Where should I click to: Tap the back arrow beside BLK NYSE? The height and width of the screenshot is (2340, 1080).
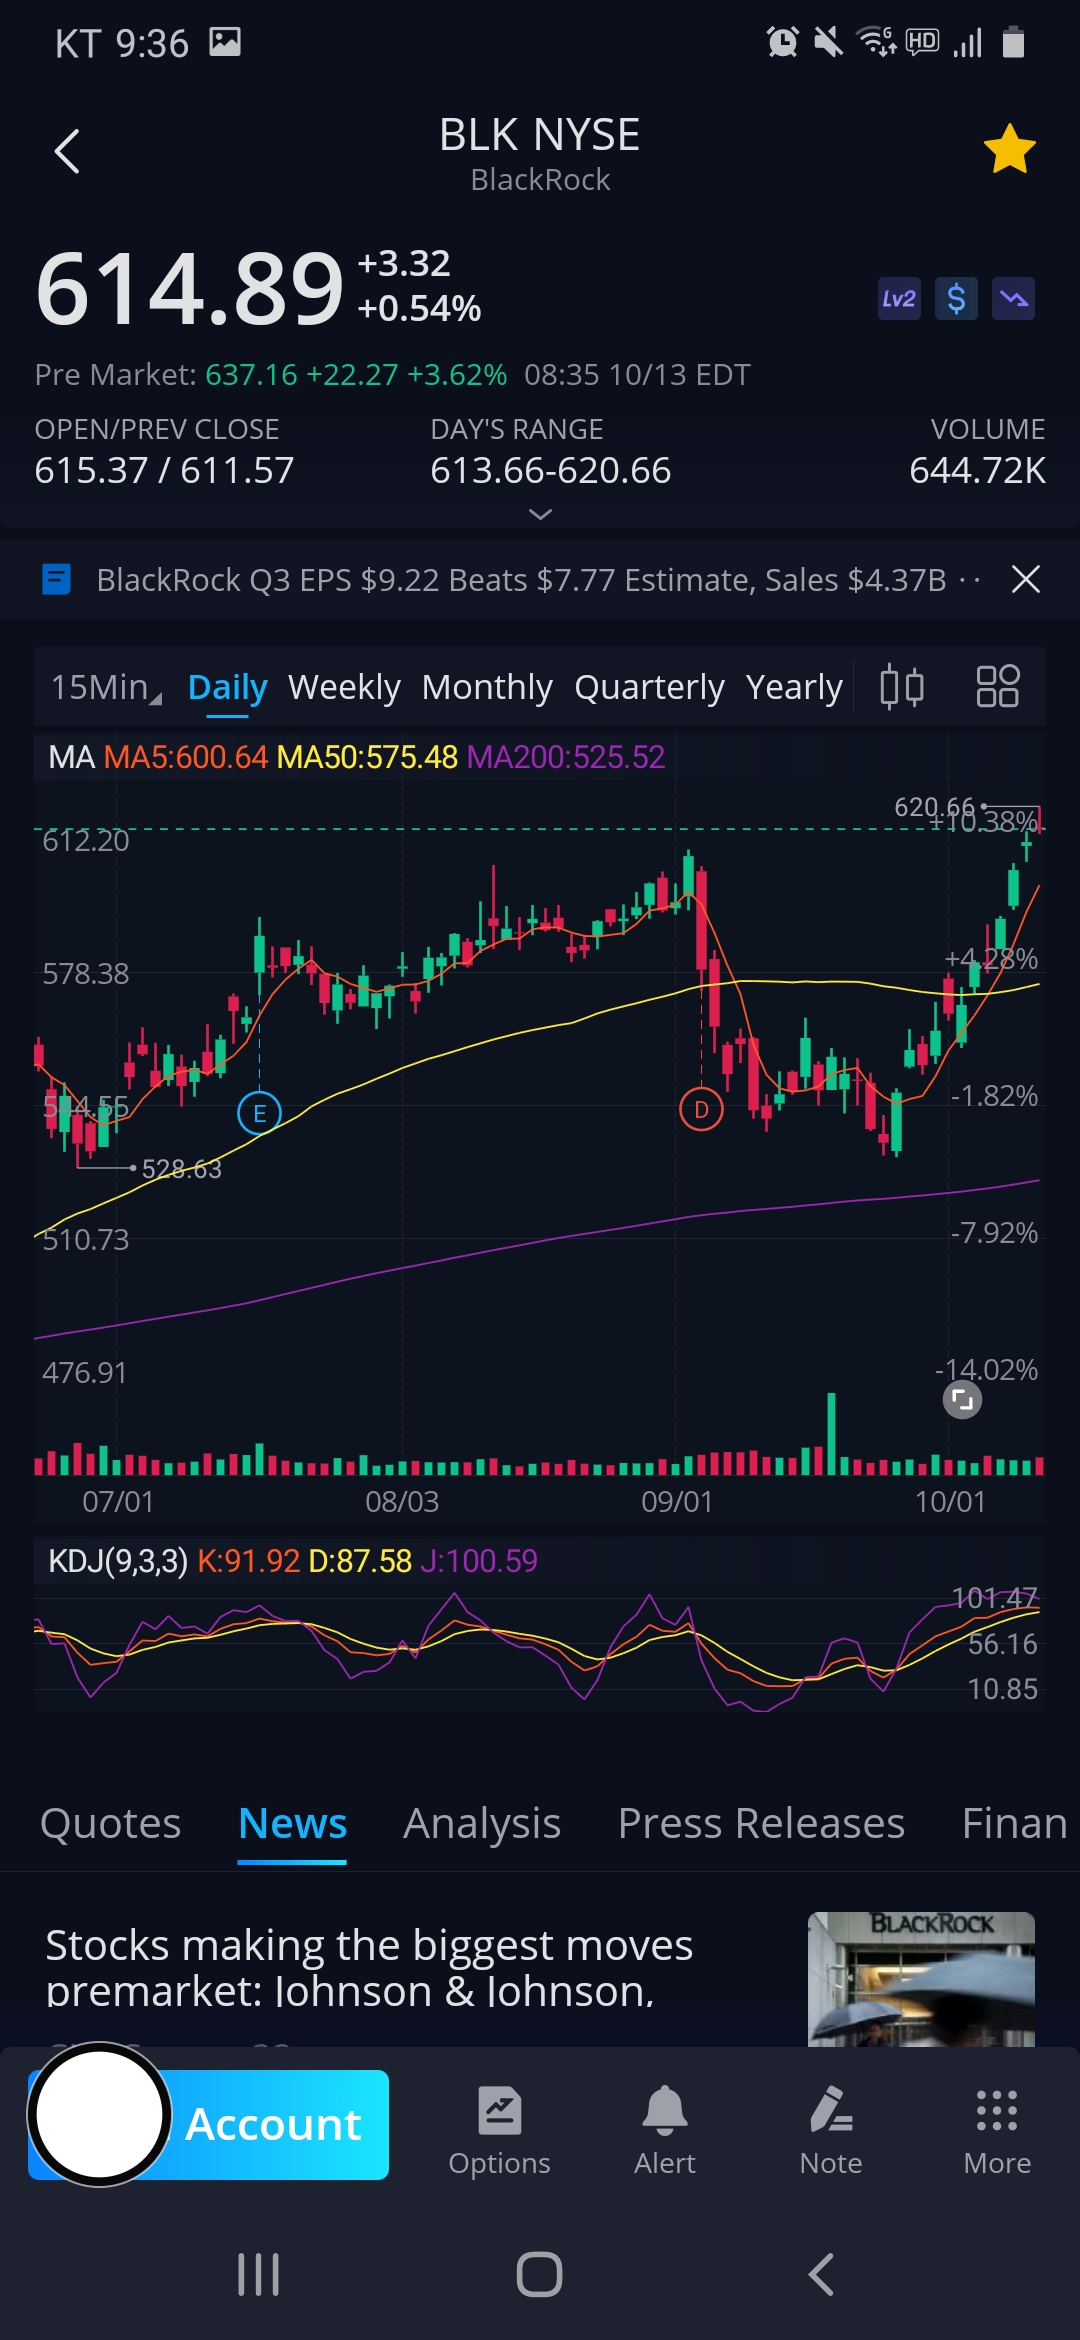pyautogui.click(x=67, y=152)
